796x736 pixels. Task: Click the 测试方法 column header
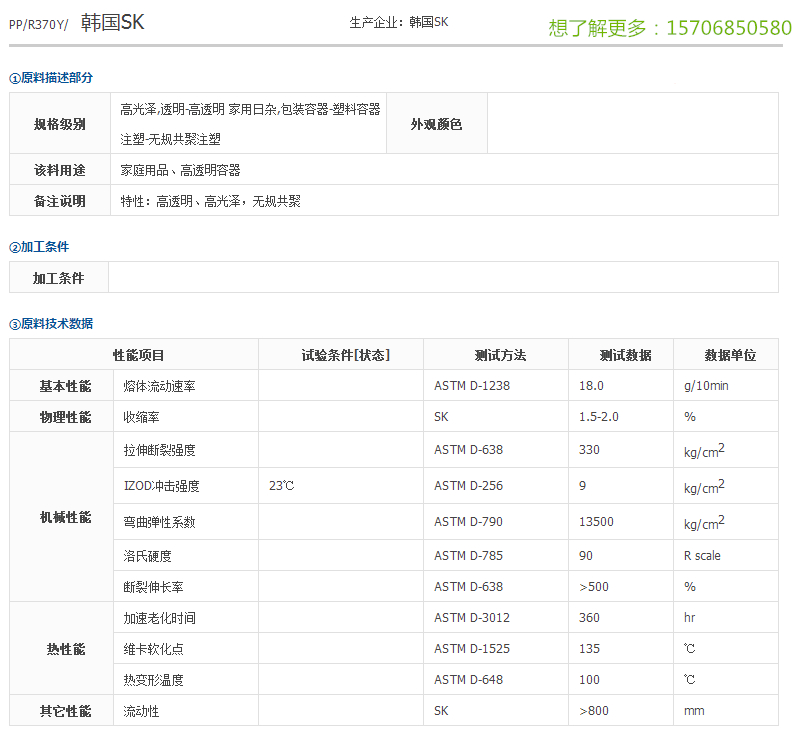[x=496, y=354]
